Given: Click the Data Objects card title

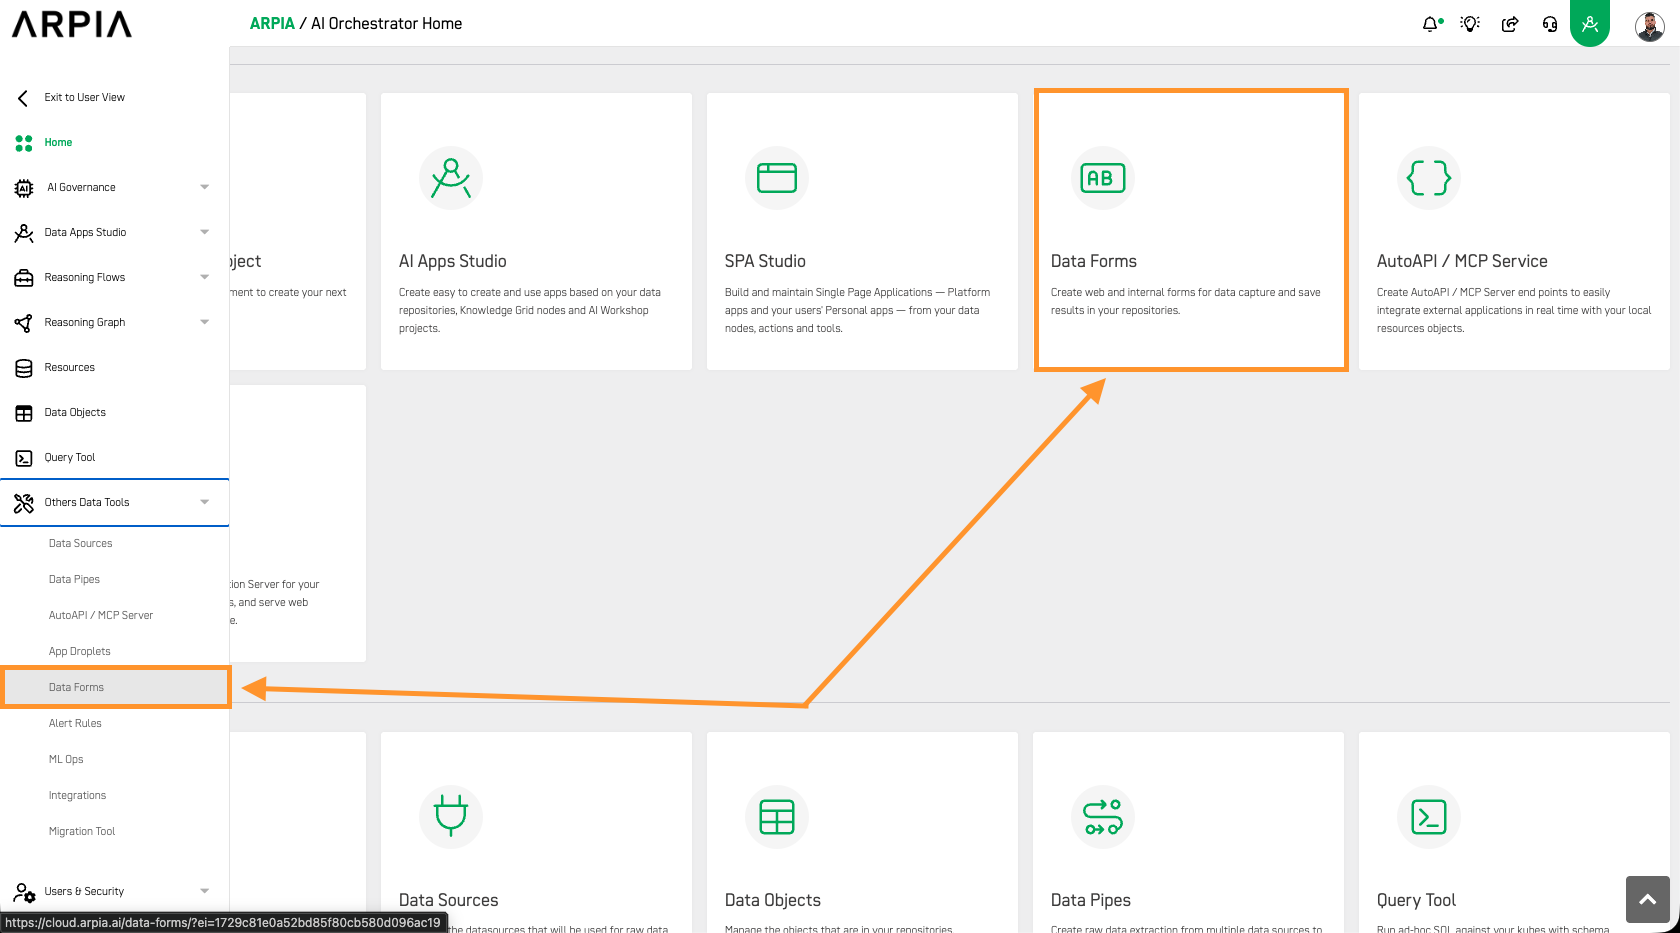Looking at the screenshot, I should tap(773, 900).
